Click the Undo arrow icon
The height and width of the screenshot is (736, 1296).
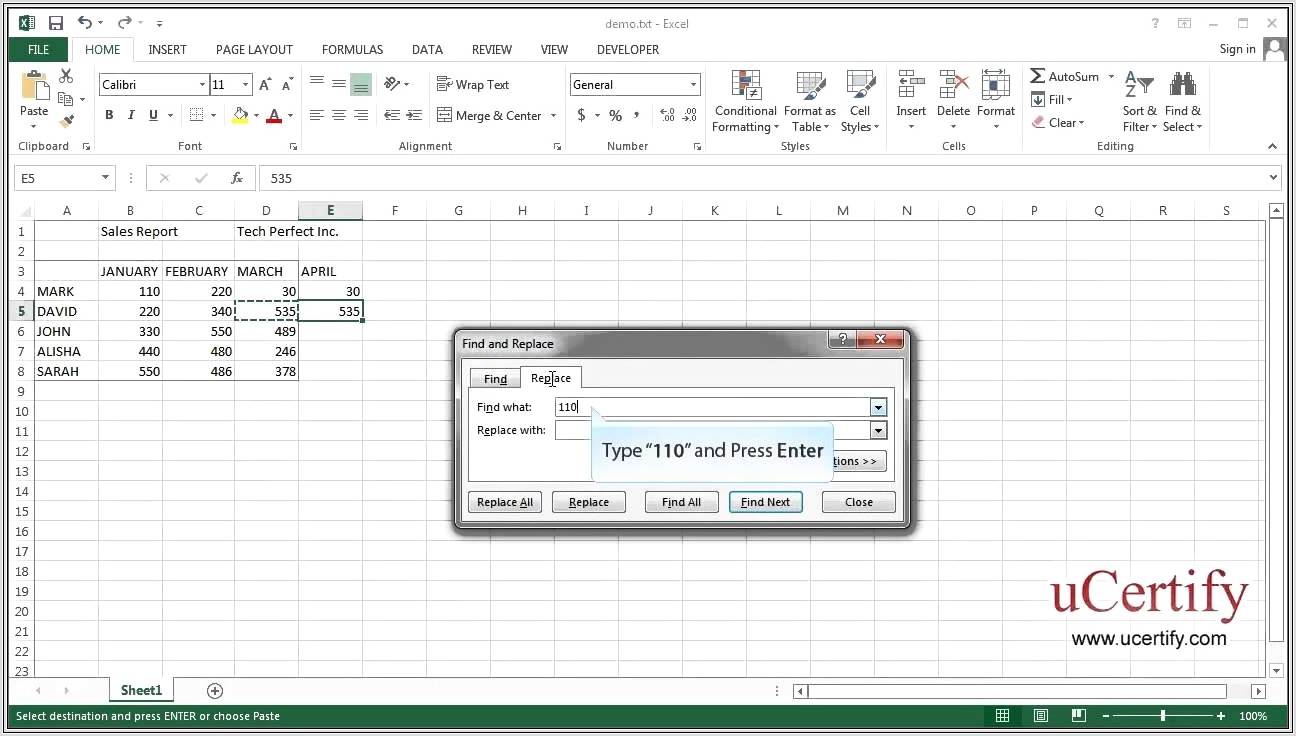click(x=85, y=23)
